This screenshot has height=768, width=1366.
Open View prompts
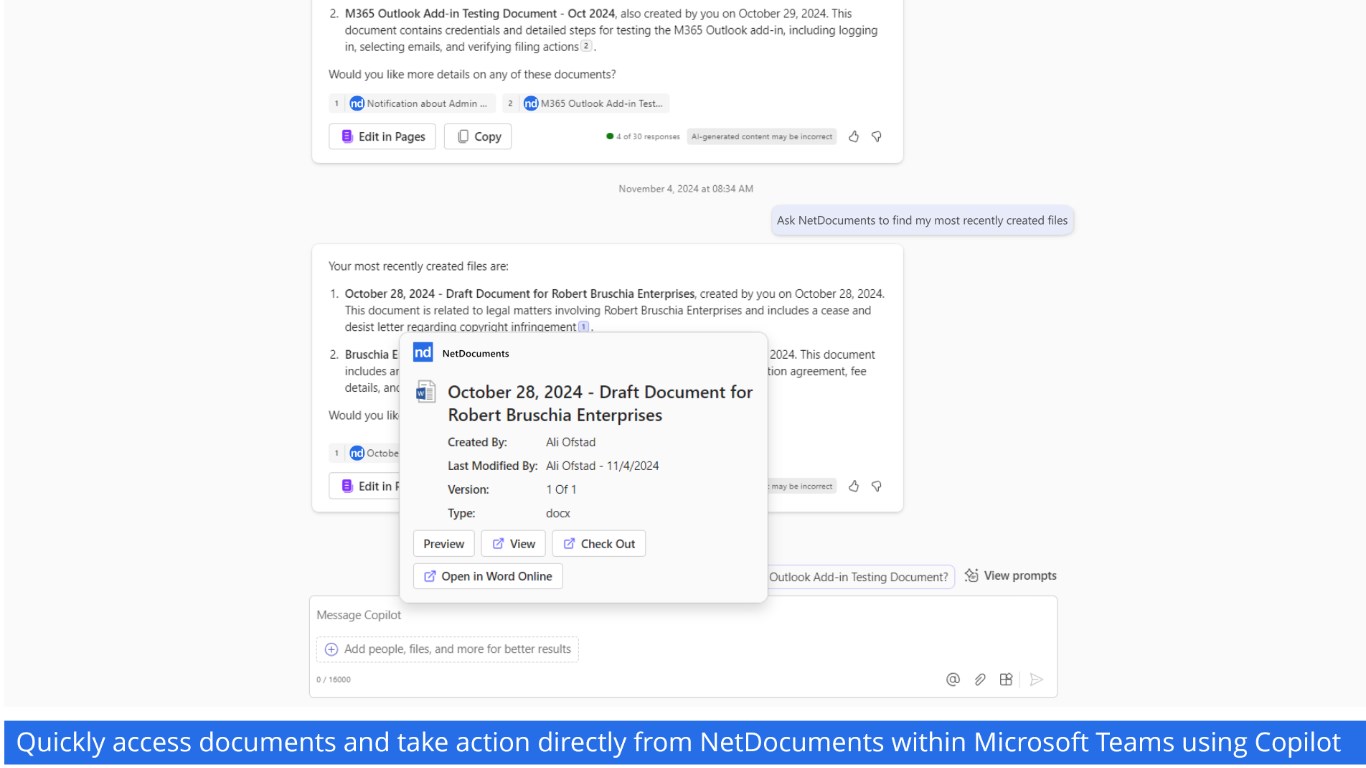[x=1010, y=576]
